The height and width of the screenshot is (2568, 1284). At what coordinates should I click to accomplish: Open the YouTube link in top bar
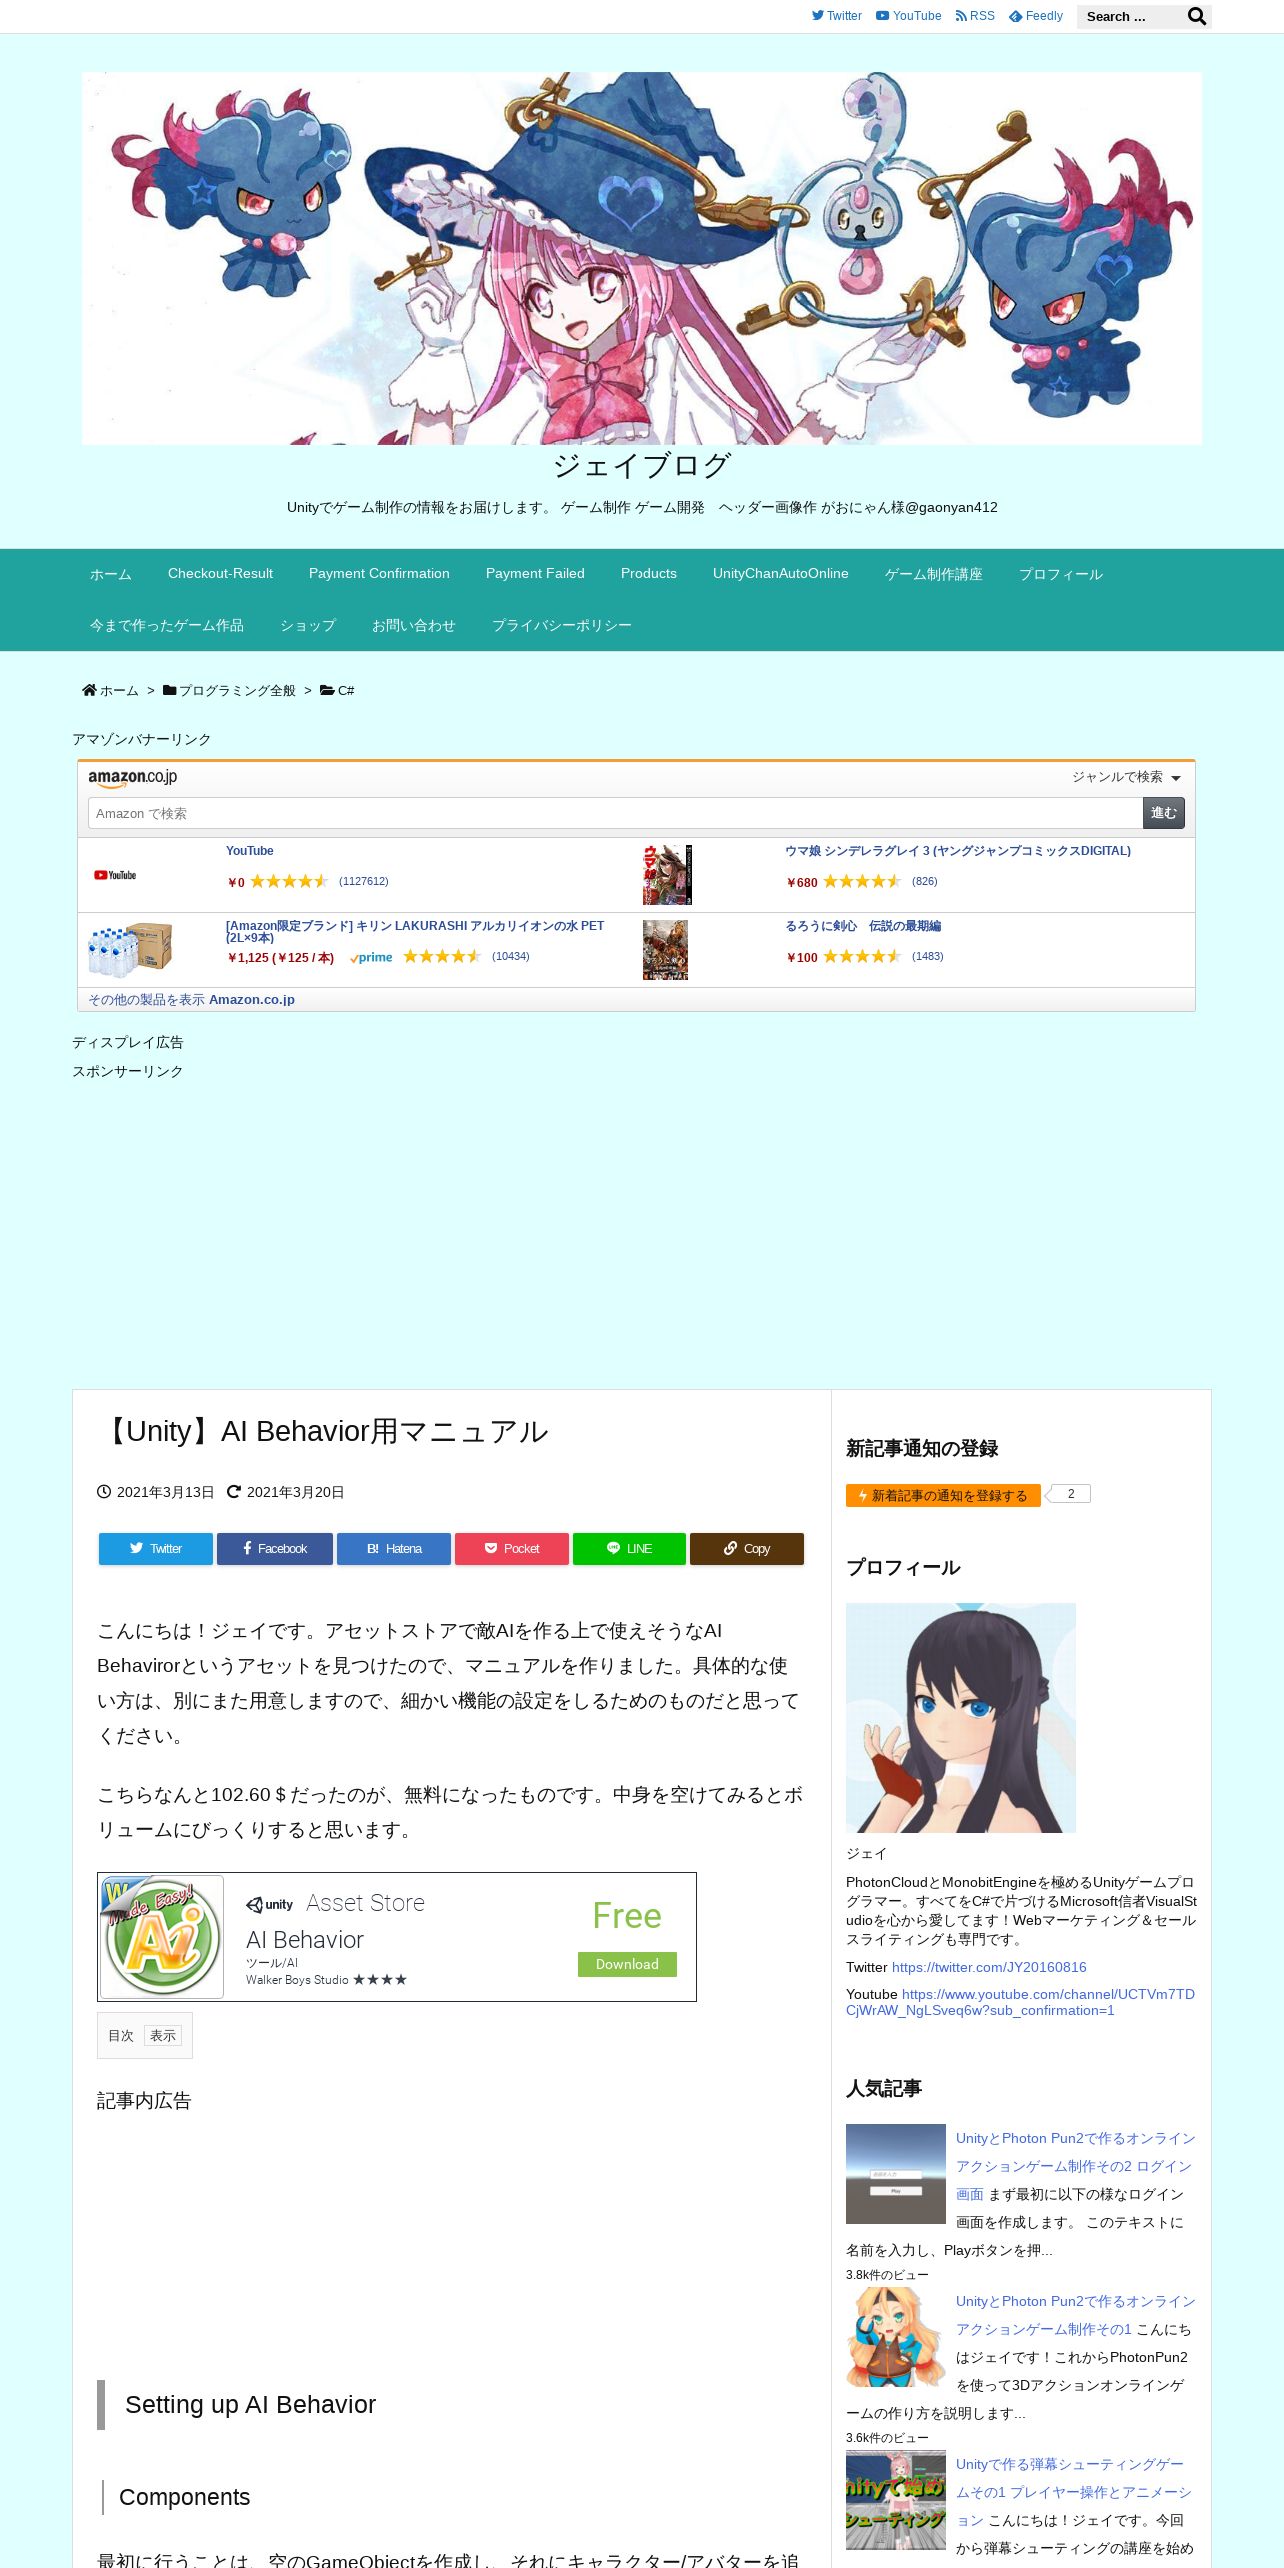(908, 16)
